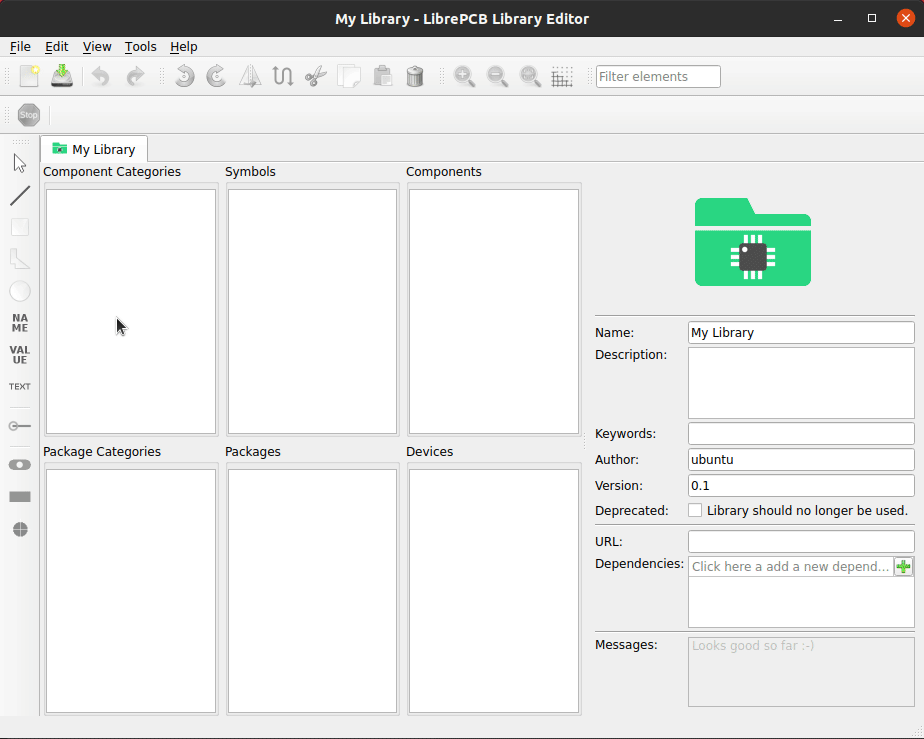Switch to the My Library tab
Screen dimensions: 924x739
click(94, 149)
